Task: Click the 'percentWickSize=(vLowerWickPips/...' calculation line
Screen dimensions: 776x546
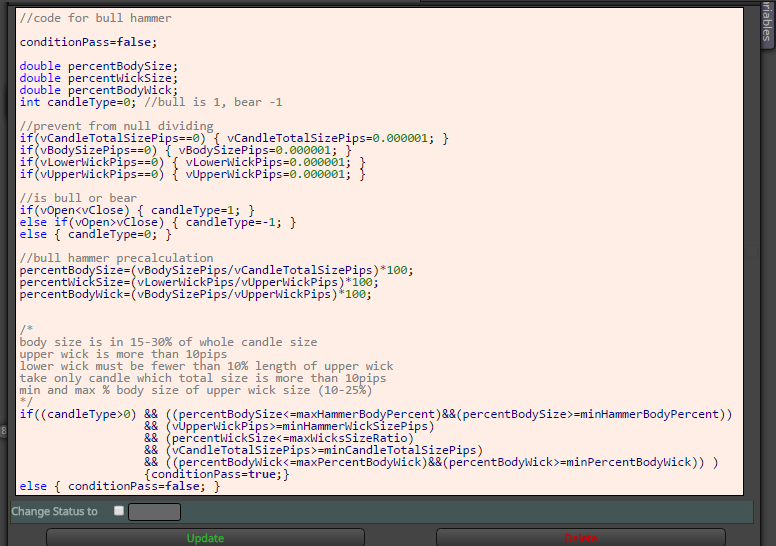Action: [199, 282]
